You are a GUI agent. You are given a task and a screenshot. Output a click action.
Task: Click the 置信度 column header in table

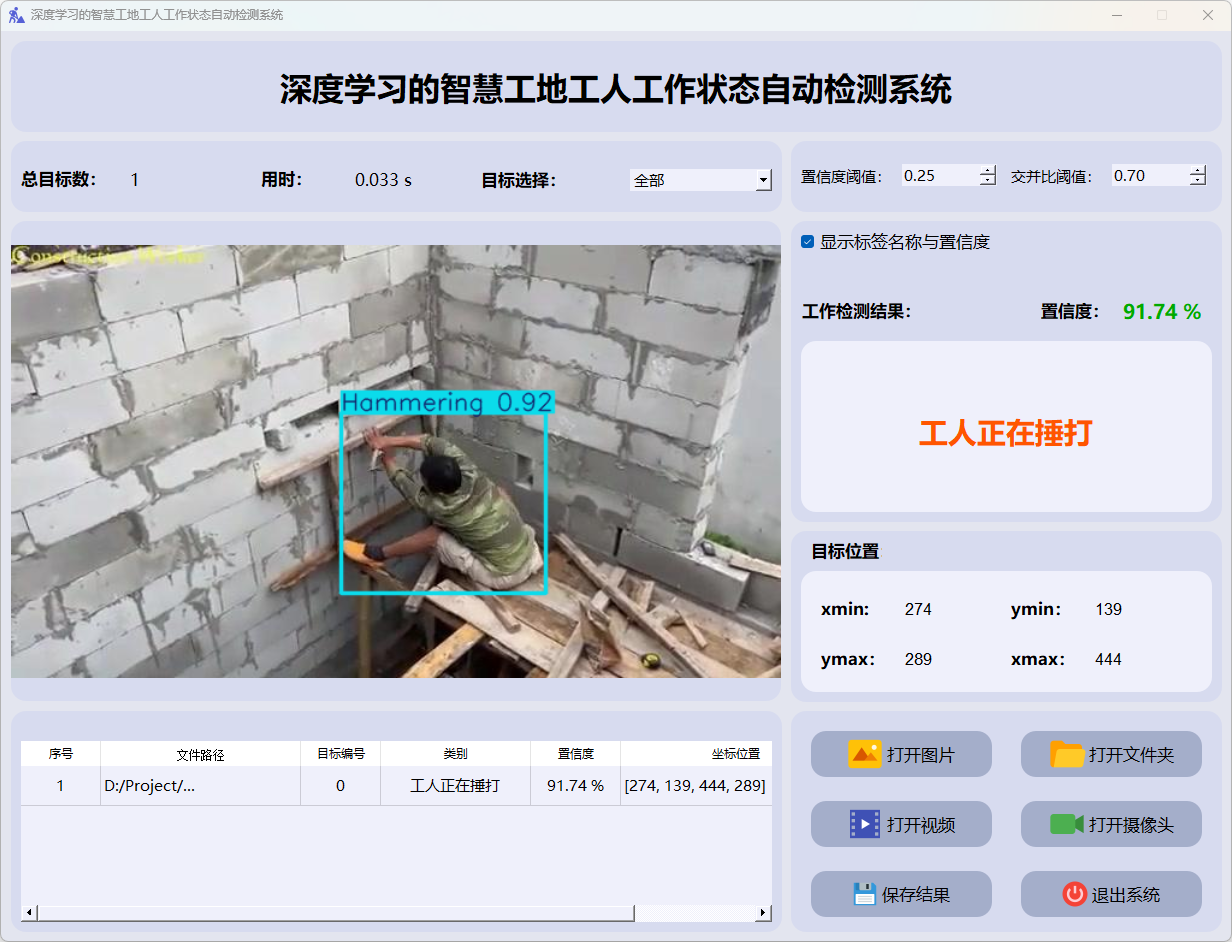click(x=575, y=754)
